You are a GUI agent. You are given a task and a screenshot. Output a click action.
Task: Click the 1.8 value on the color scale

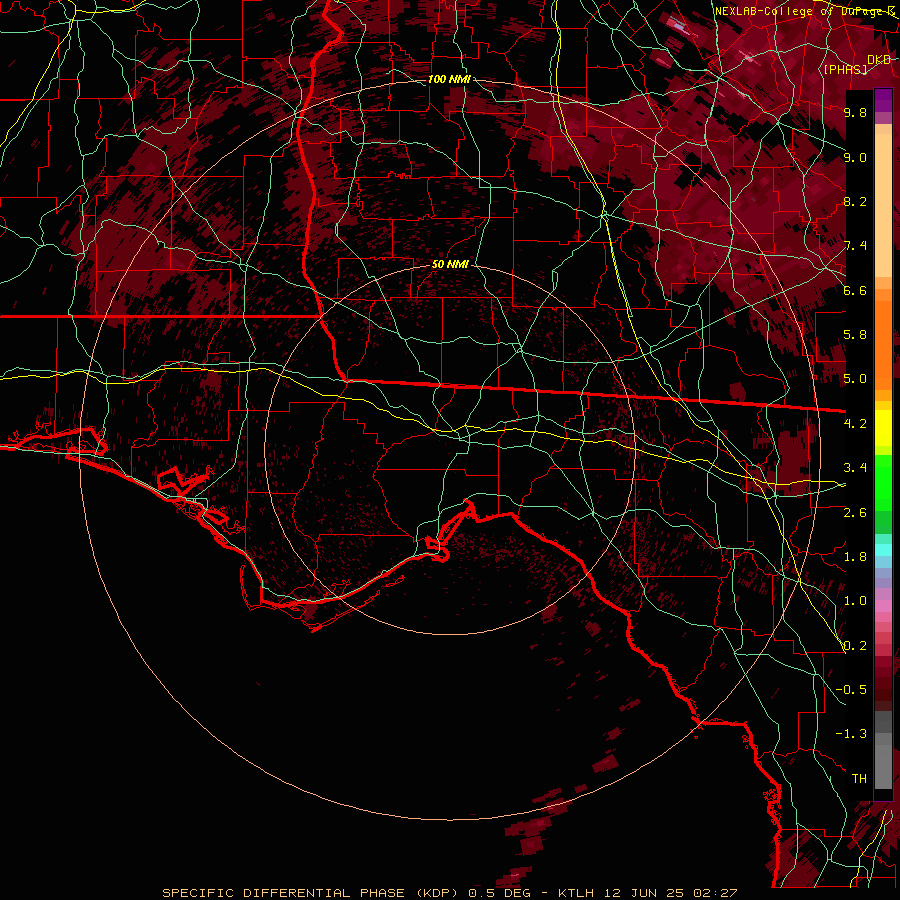point(855,557)
